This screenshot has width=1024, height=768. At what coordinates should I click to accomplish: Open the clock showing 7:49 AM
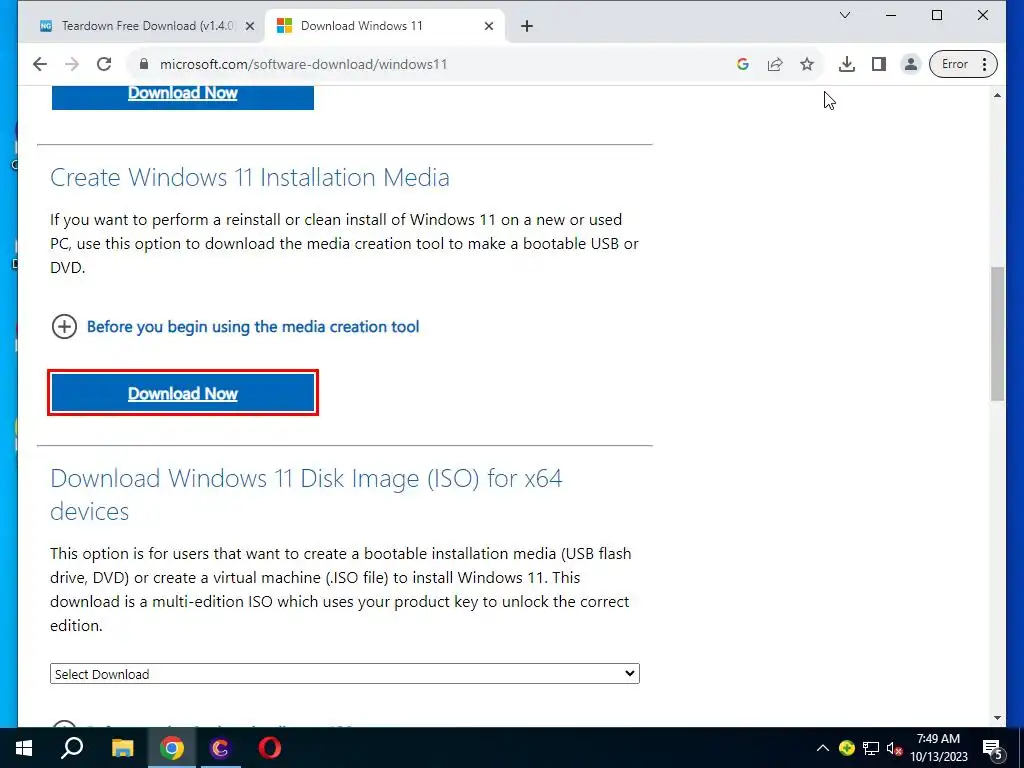pyautogui.click(x=938, y=748)
